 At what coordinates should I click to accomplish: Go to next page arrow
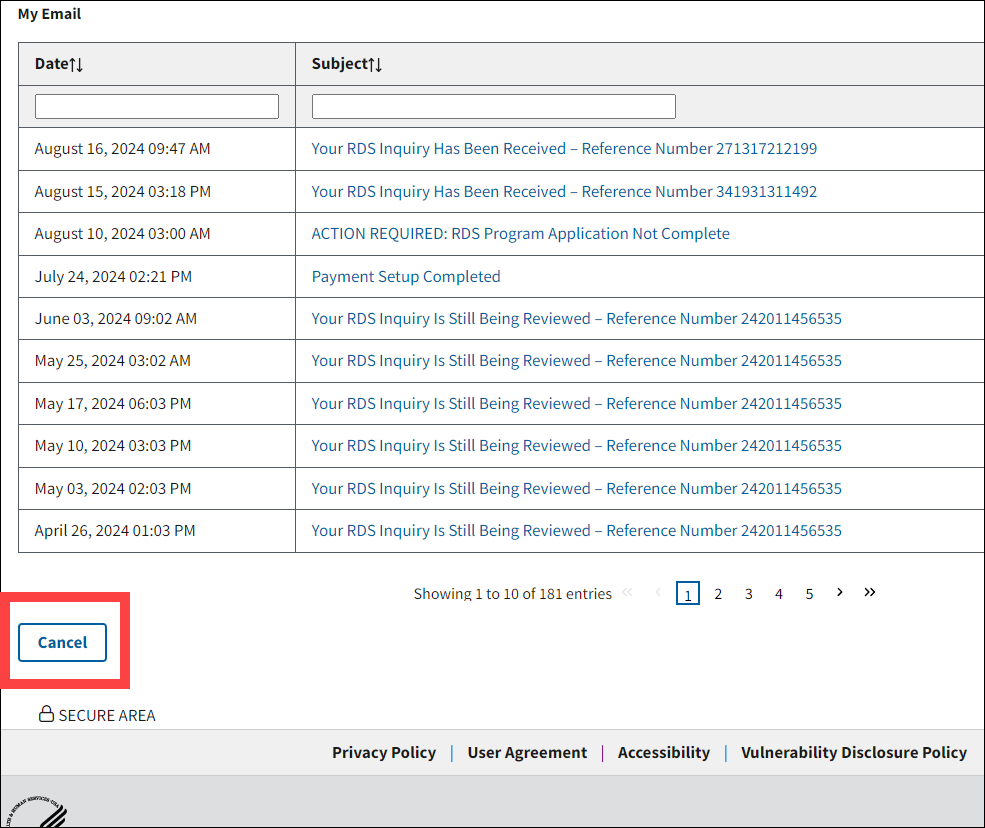839,592
